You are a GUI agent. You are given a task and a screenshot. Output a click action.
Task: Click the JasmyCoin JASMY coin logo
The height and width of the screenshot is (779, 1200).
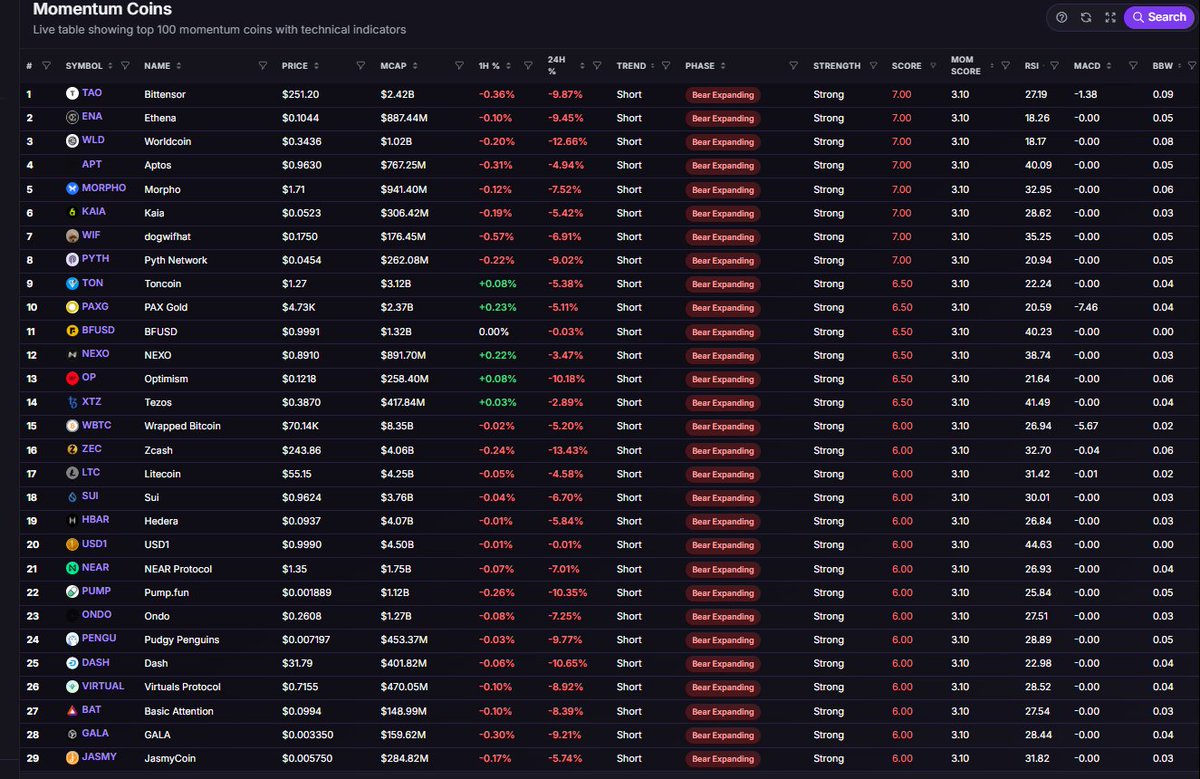click(72, 758)
